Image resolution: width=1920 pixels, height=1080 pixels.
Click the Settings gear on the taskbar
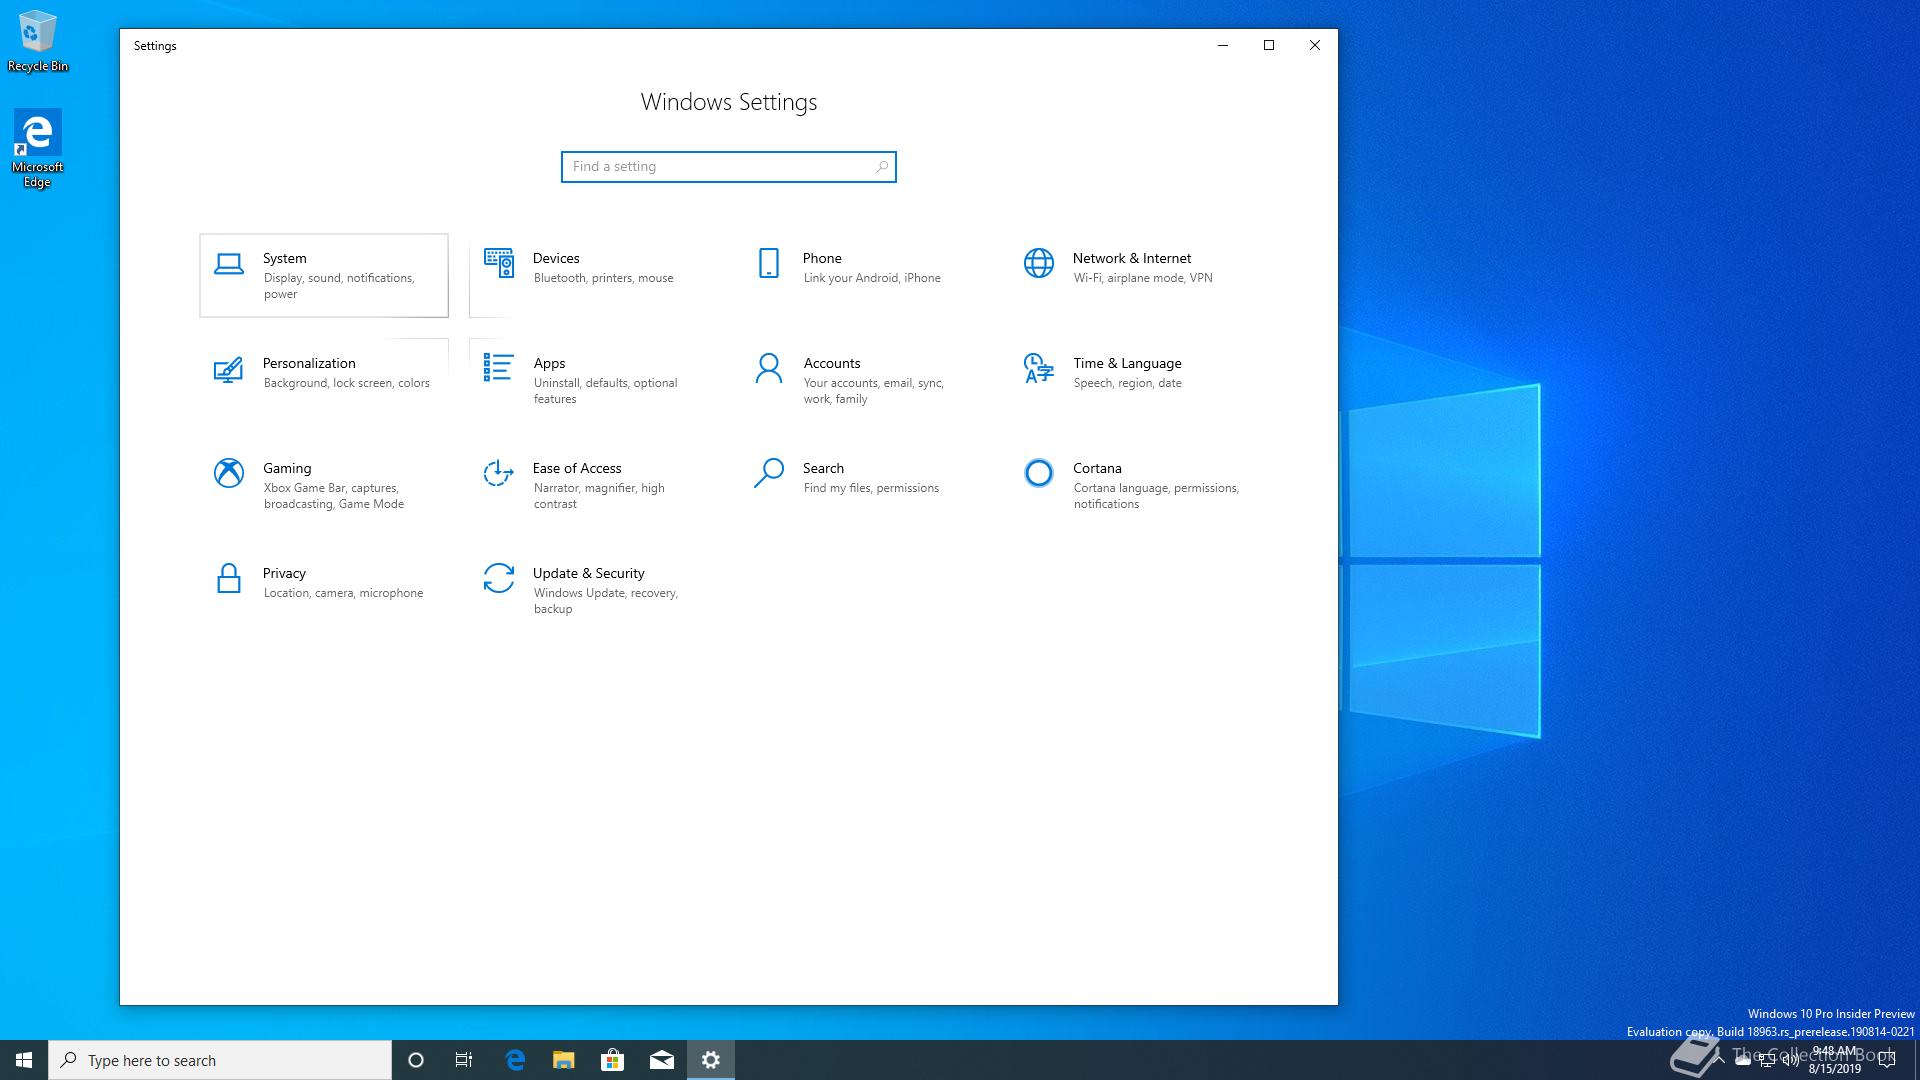click(711, 1060)
